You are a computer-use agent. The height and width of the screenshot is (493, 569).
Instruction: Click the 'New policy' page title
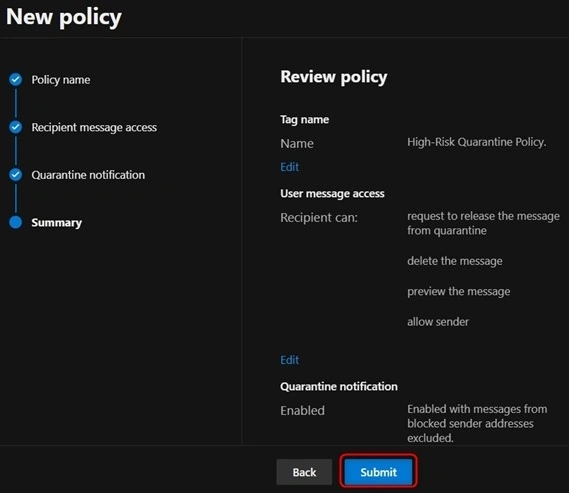coord(64,17)
